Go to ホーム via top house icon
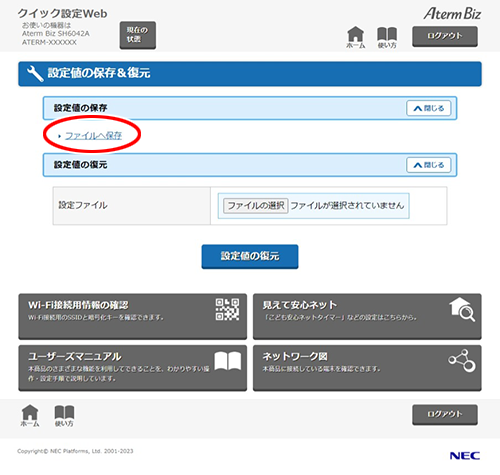The image size is (500, 475). pyautogui.click(x=355, y=37)
